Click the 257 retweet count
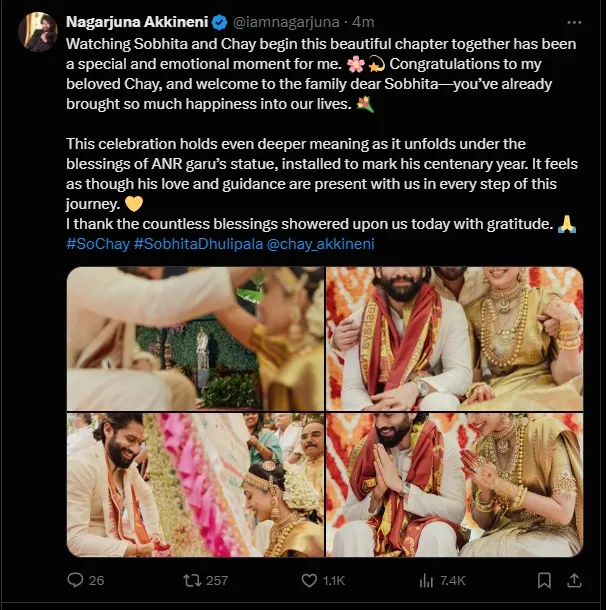Screen dimensions: 606x610 click(x=217, y=580)
